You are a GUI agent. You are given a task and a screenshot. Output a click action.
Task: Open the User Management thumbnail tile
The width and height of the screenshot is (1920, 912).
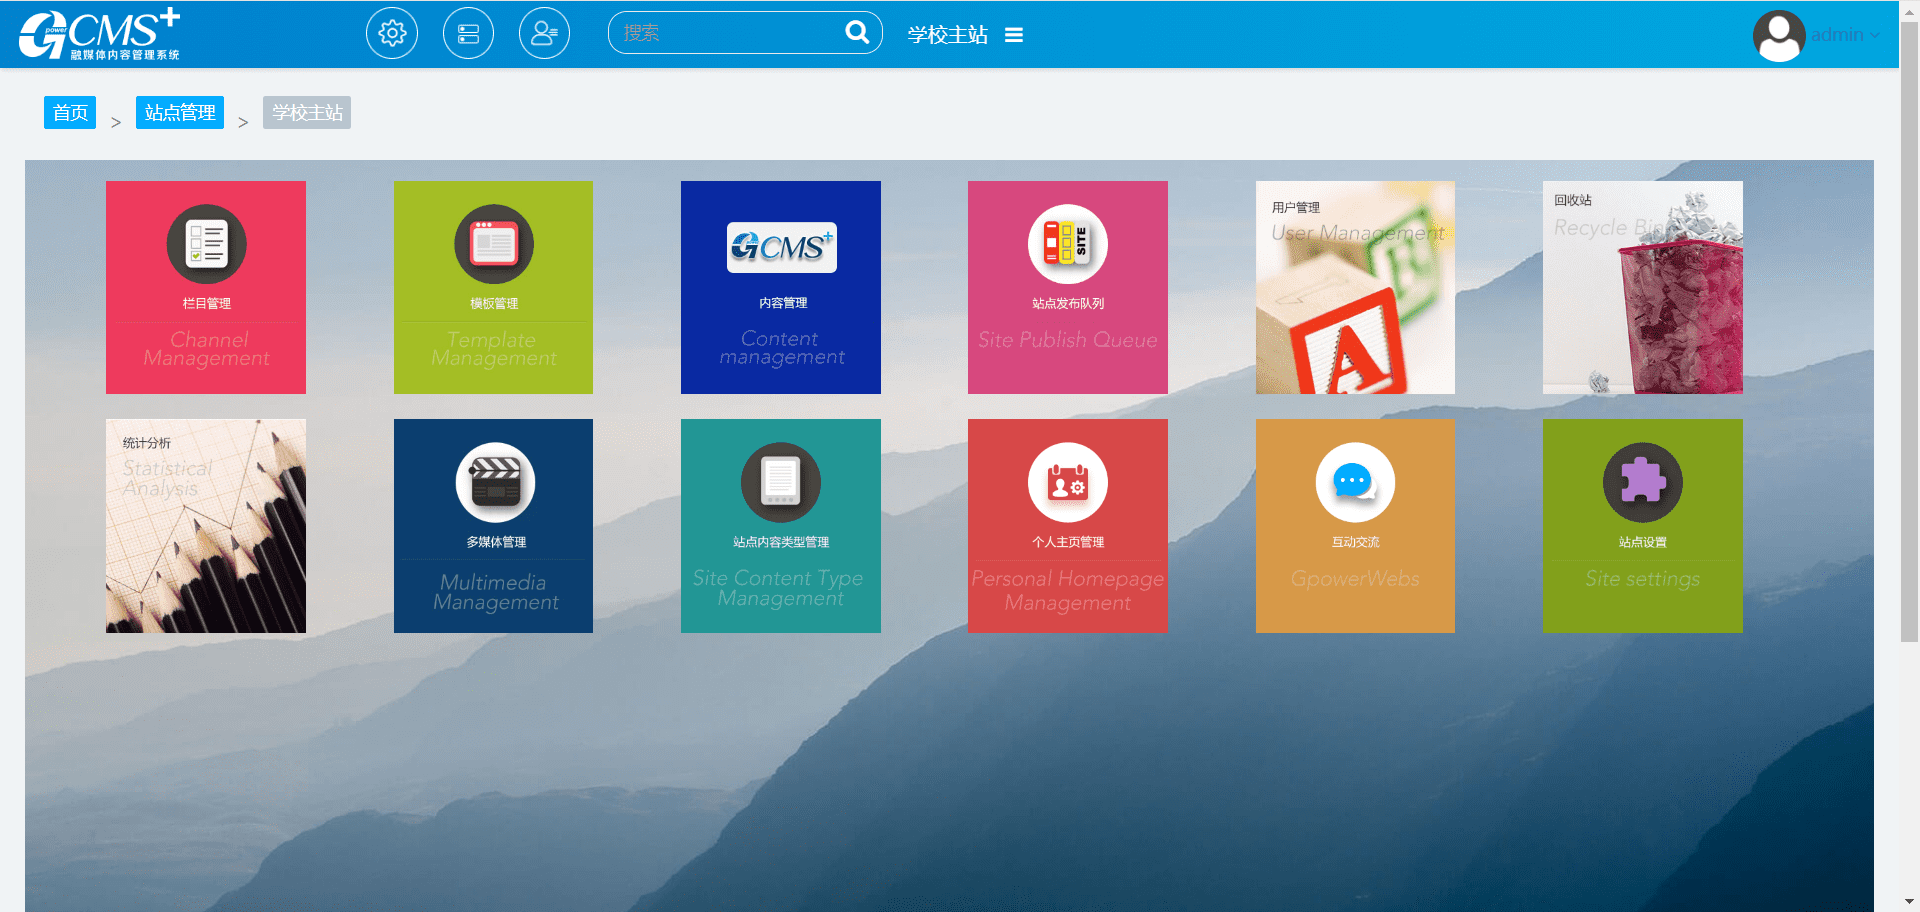[1355, 287]
